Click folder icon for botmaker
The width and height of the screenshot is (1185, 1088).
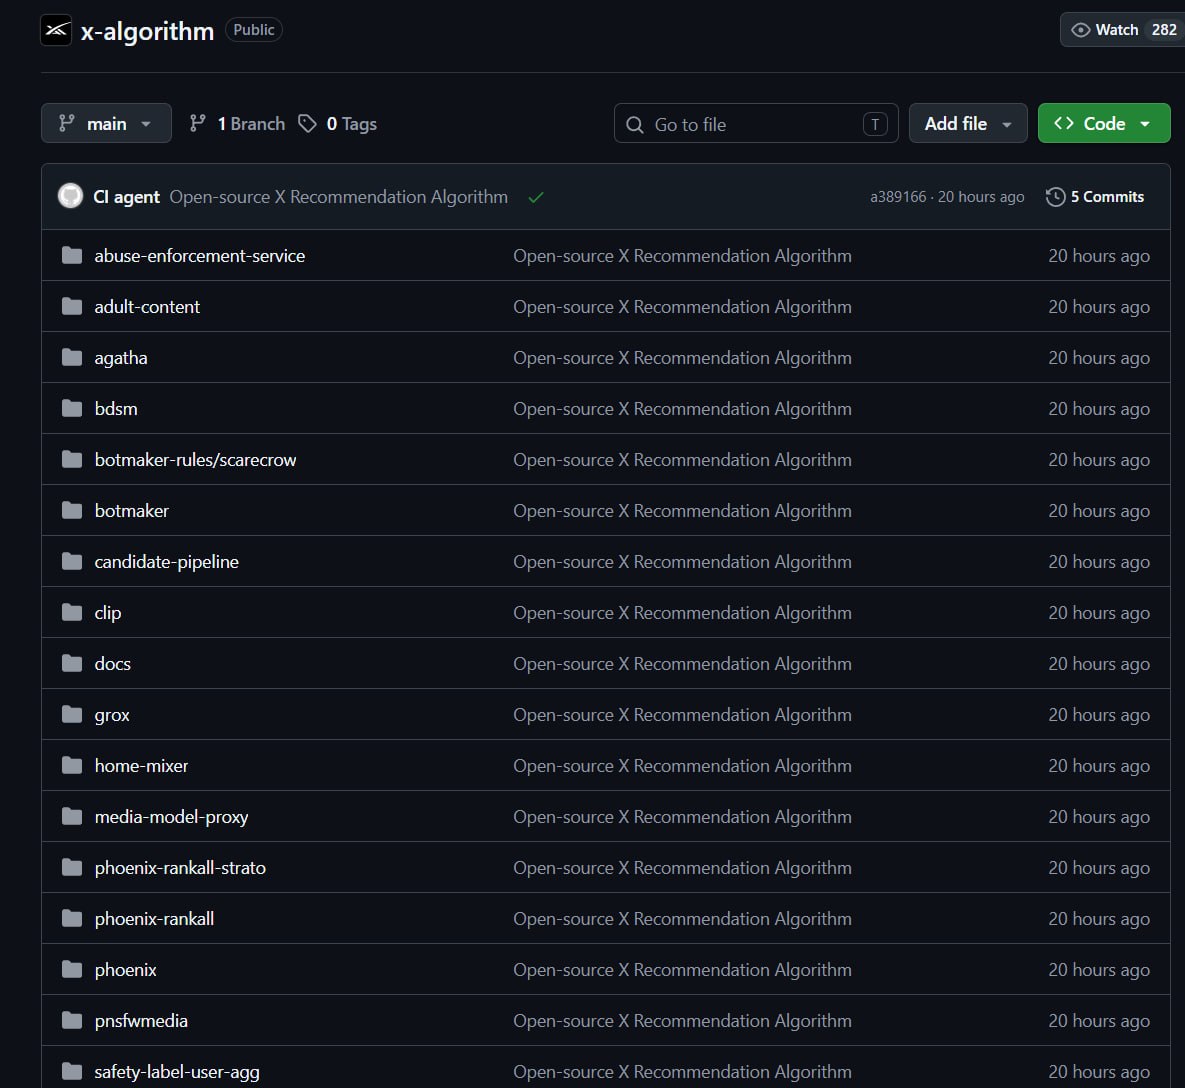72,510
